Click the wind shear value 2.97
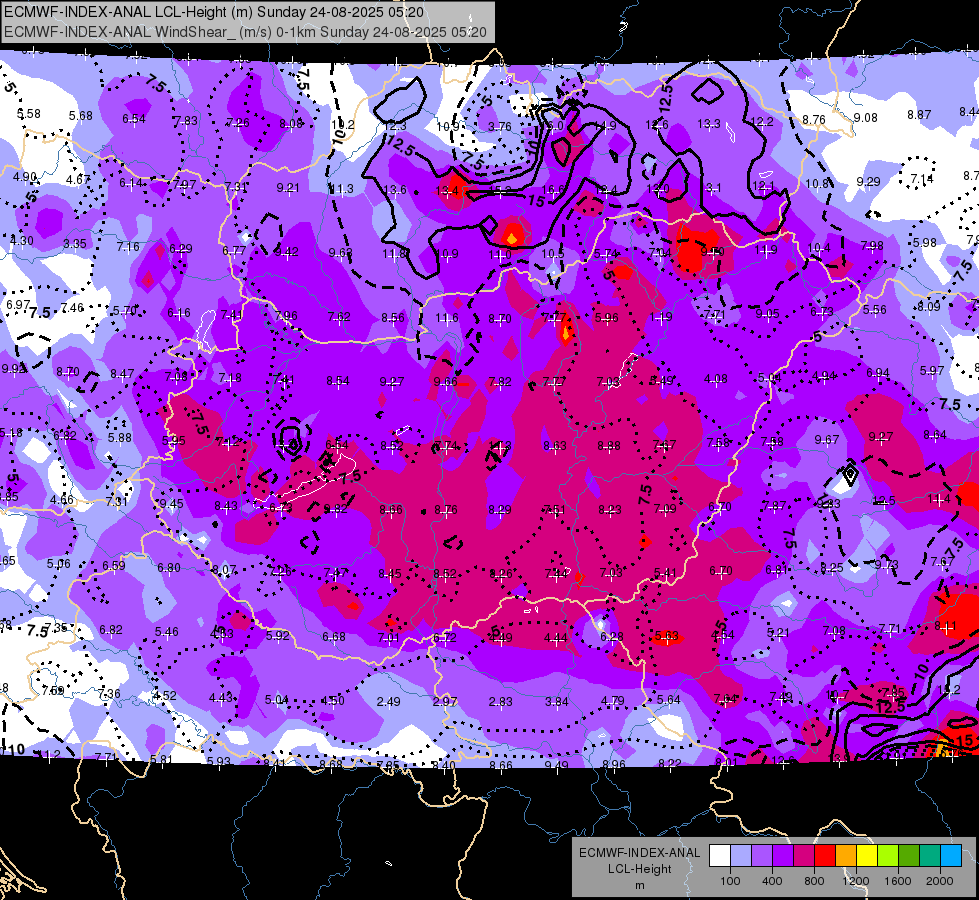Viewport: 979px width, 900px height. pos(445,702)
